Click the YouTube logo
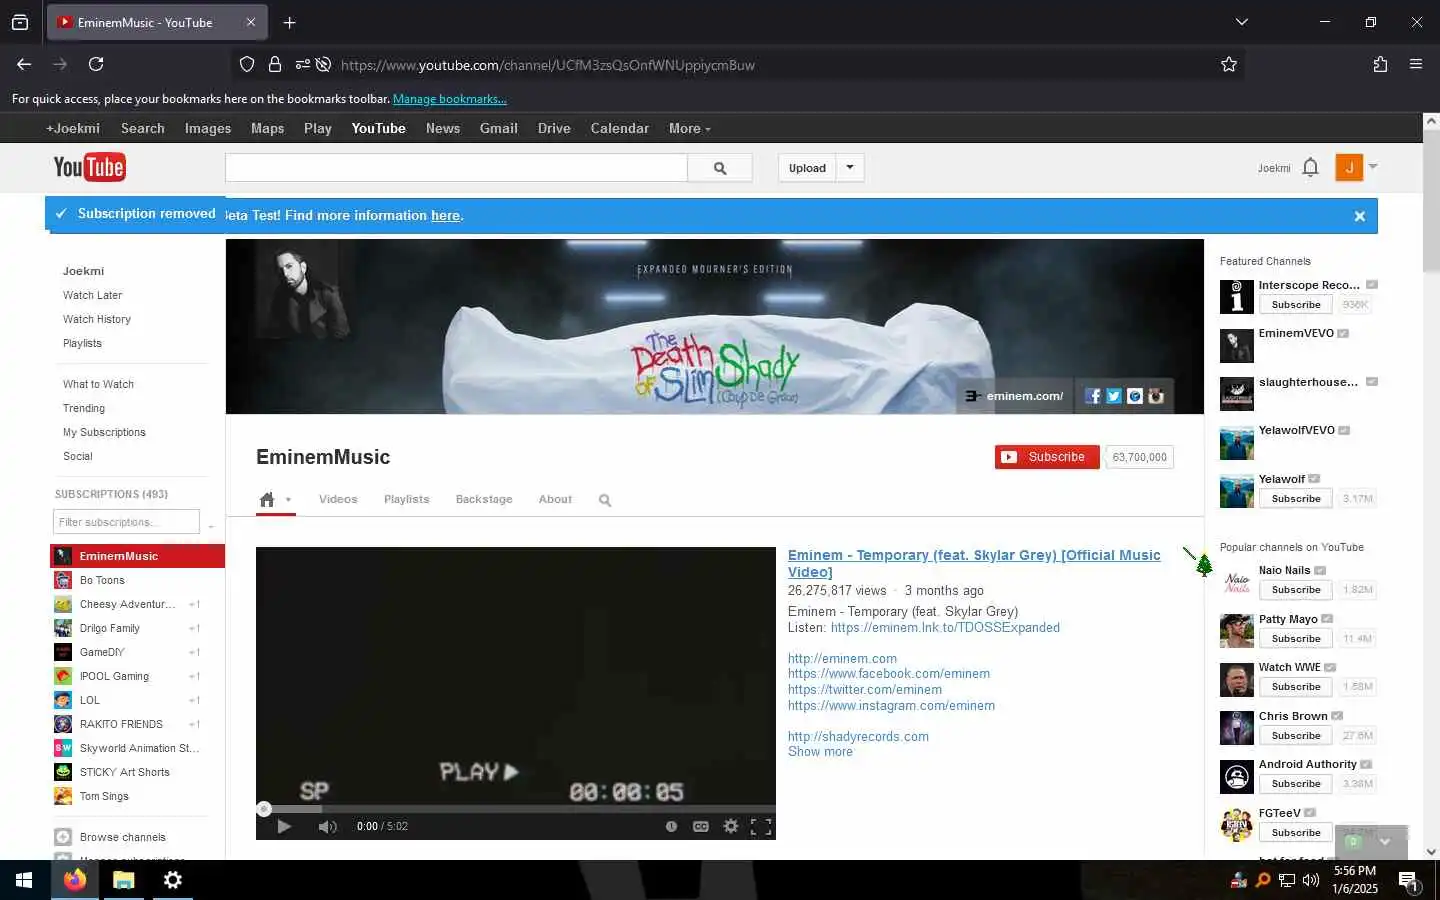This screenshot has width=1440, height=900. (89, 167)
